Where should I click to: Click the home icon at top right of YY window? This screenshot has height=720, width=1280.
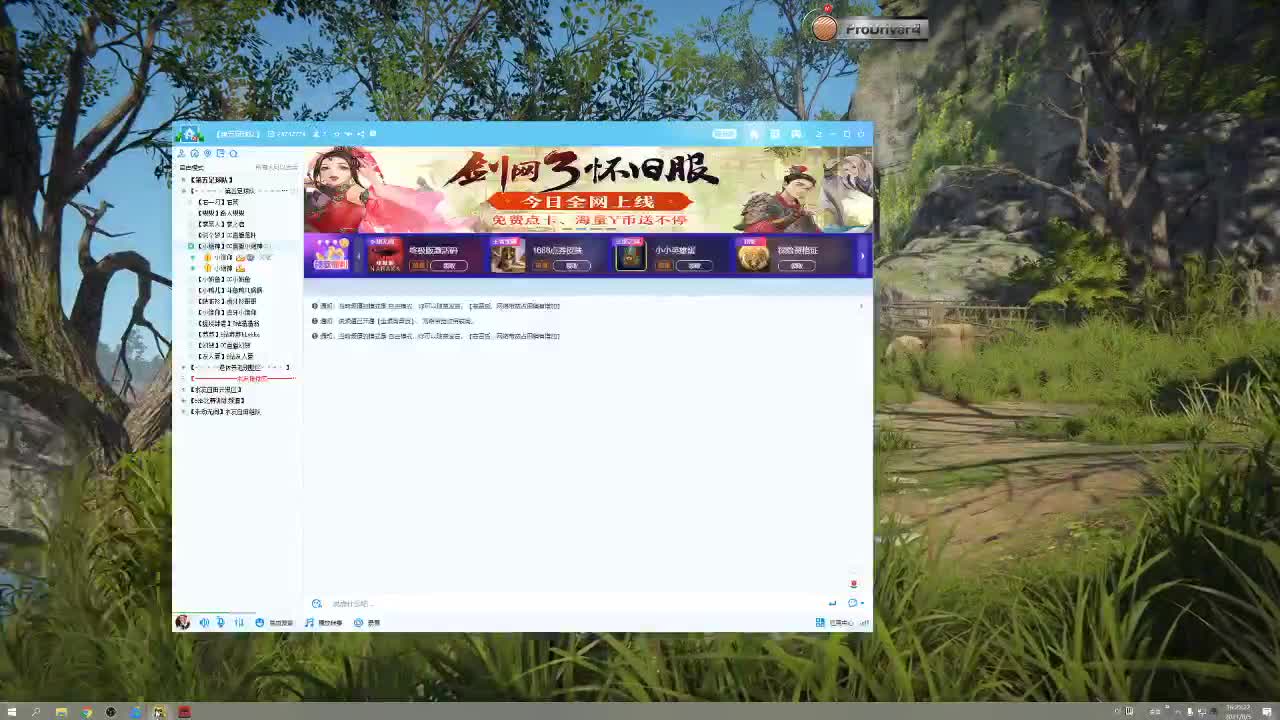click(x=754, y=134)
